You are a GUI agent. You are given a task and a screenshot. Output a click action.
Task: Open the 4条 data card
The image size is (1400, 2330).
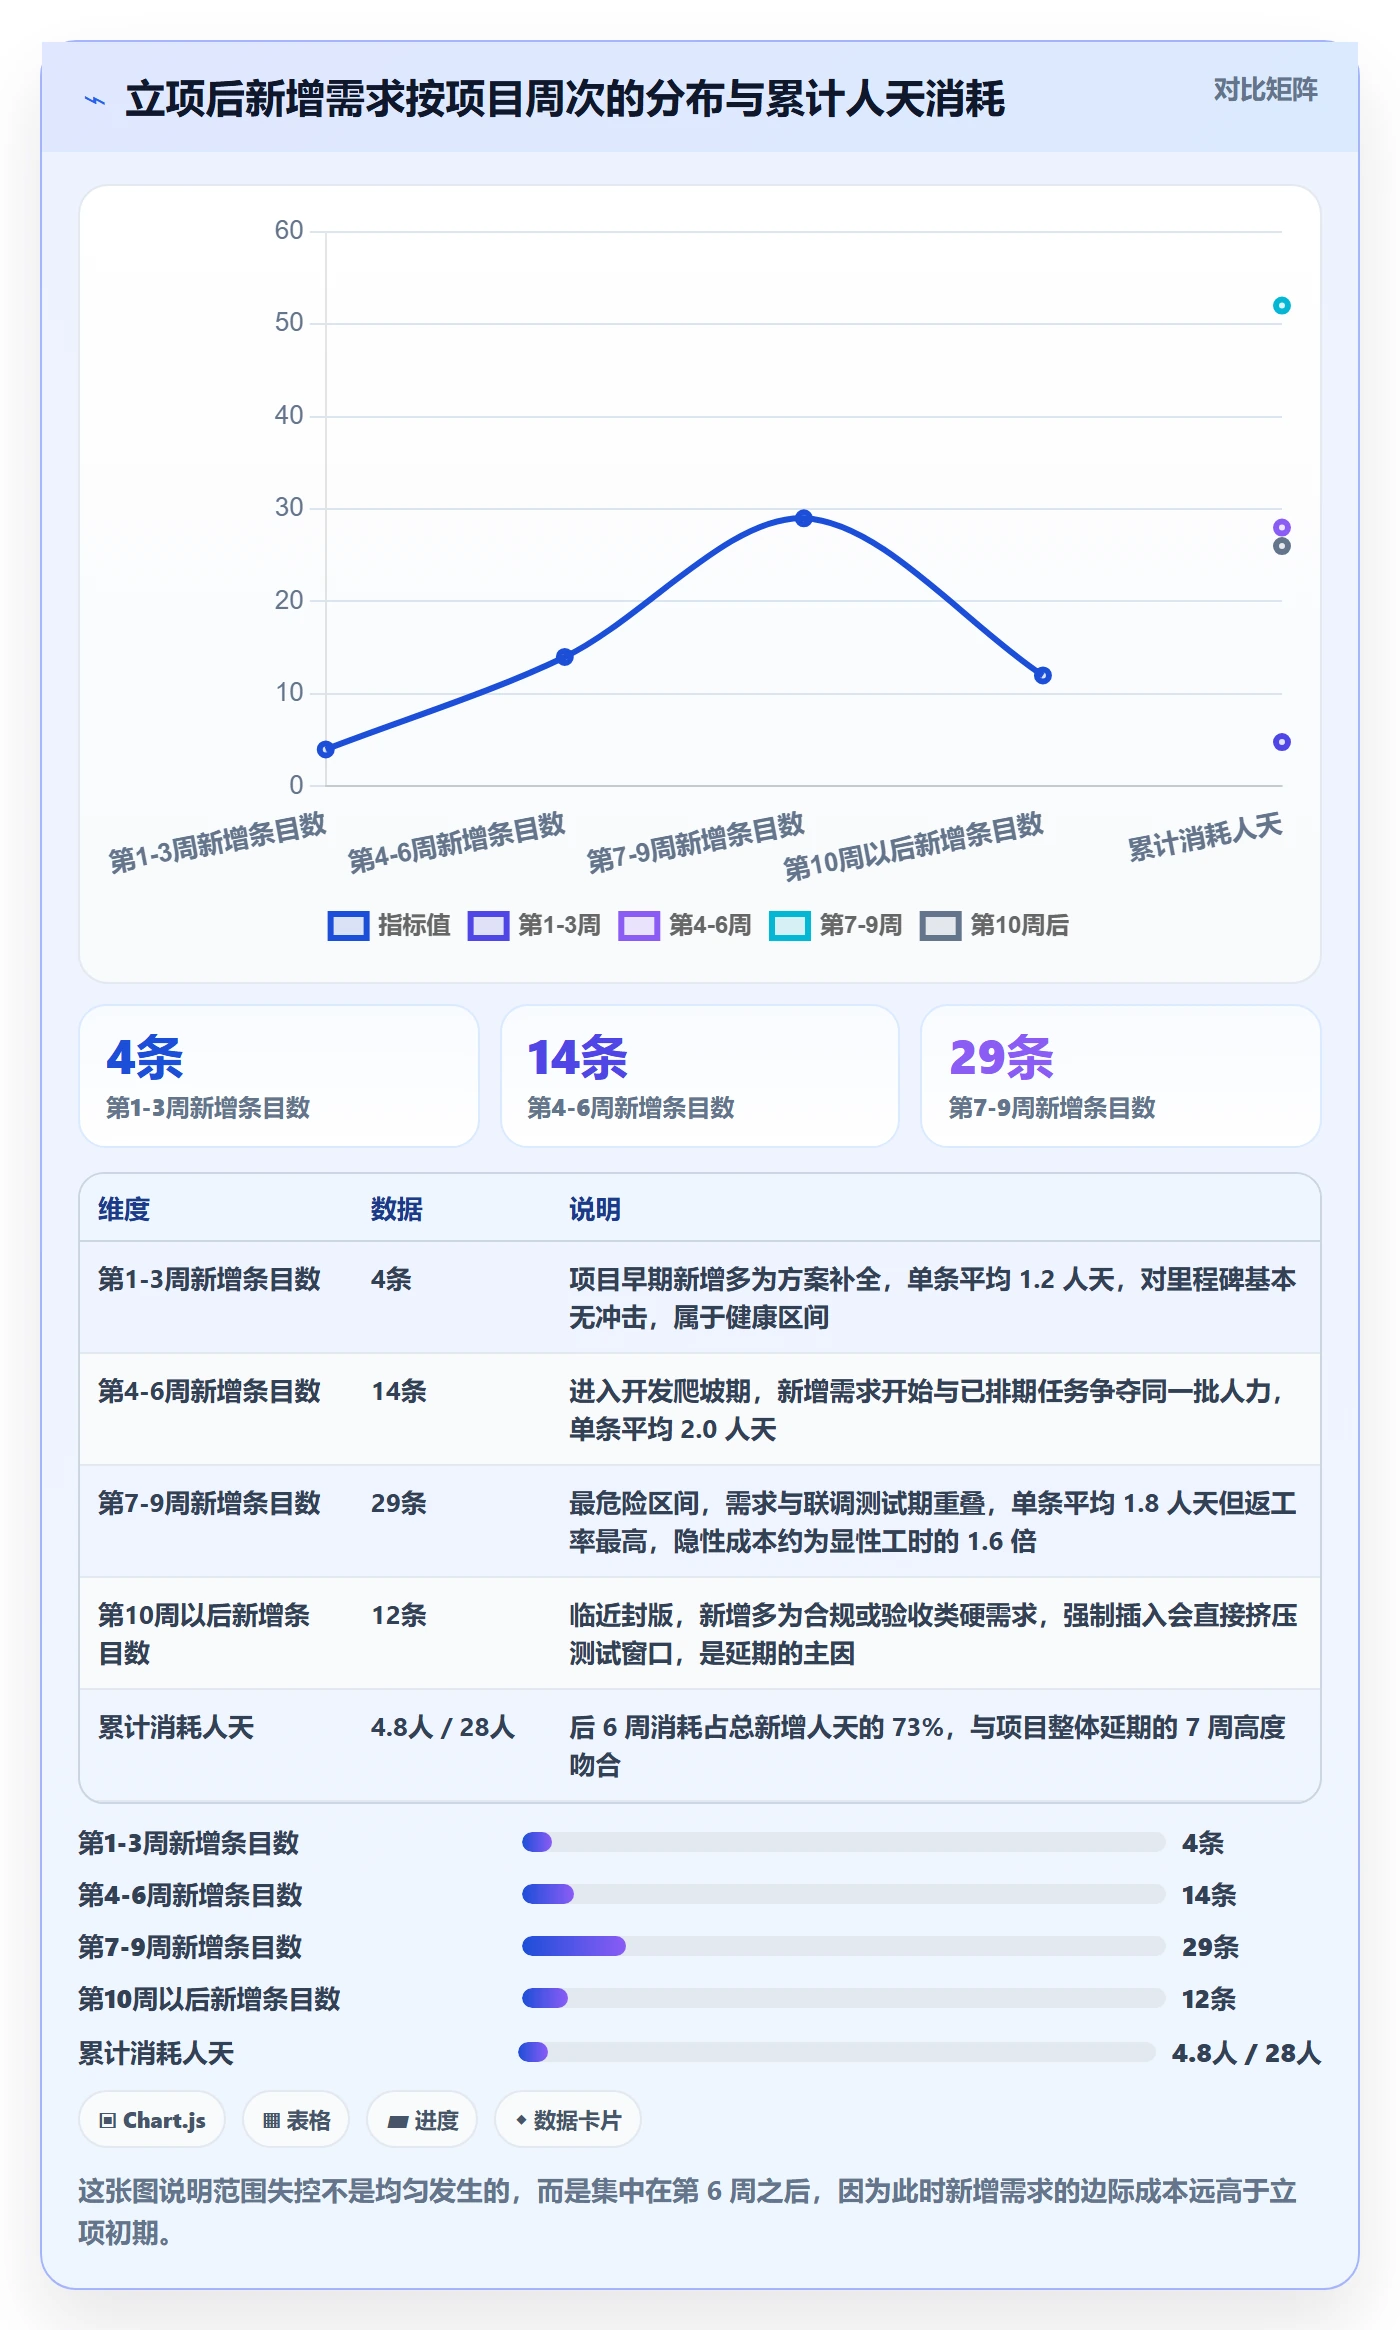279,1076
